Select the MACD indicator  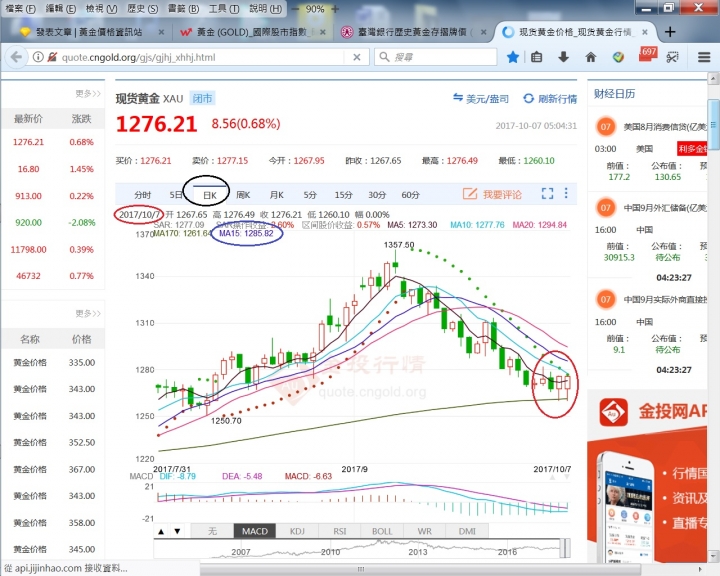[255, 531]
